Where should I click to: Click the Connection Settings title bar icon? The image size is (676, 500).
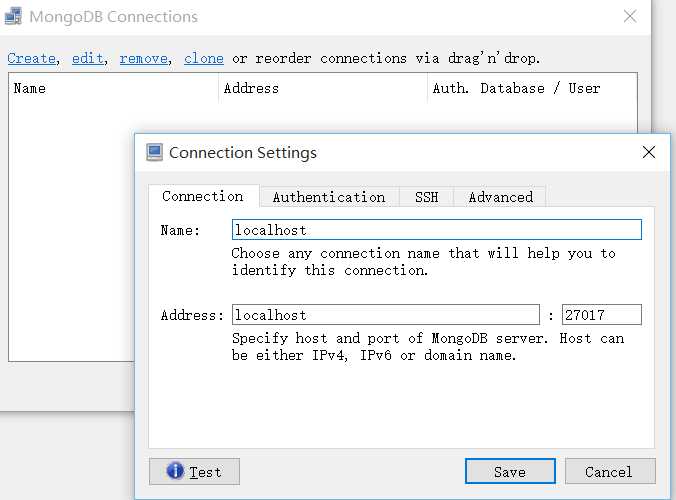point(154,152)
